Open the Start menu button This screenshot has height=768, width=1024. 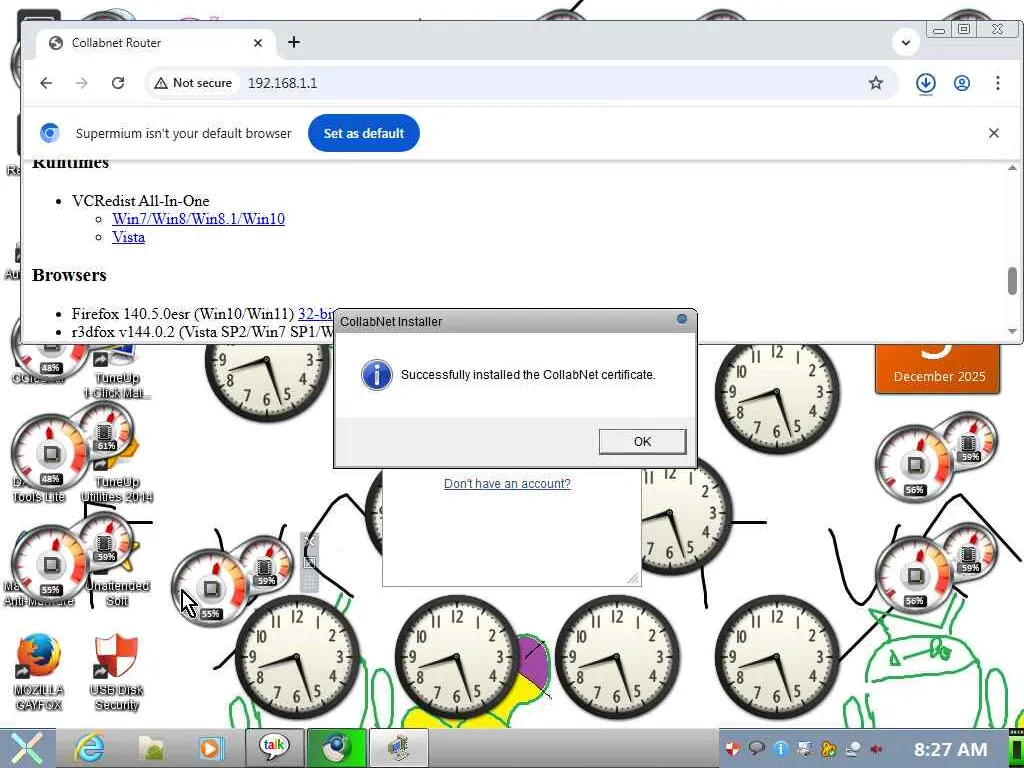click(26, 748)
